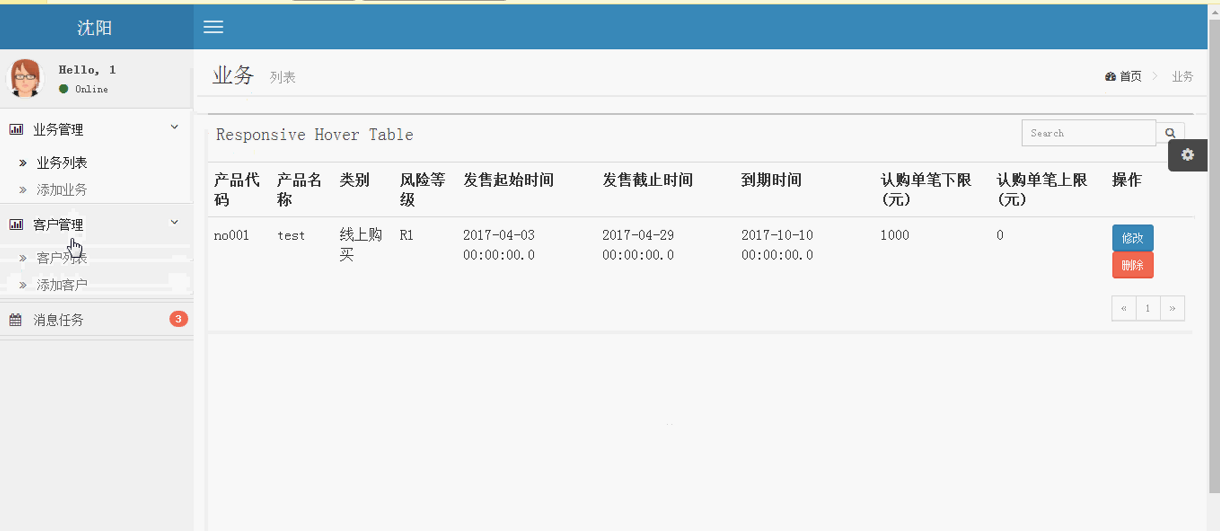Click the 发售截止时间 column header
This screenshot has height=531, width=1220.
(x=648, y=180)
